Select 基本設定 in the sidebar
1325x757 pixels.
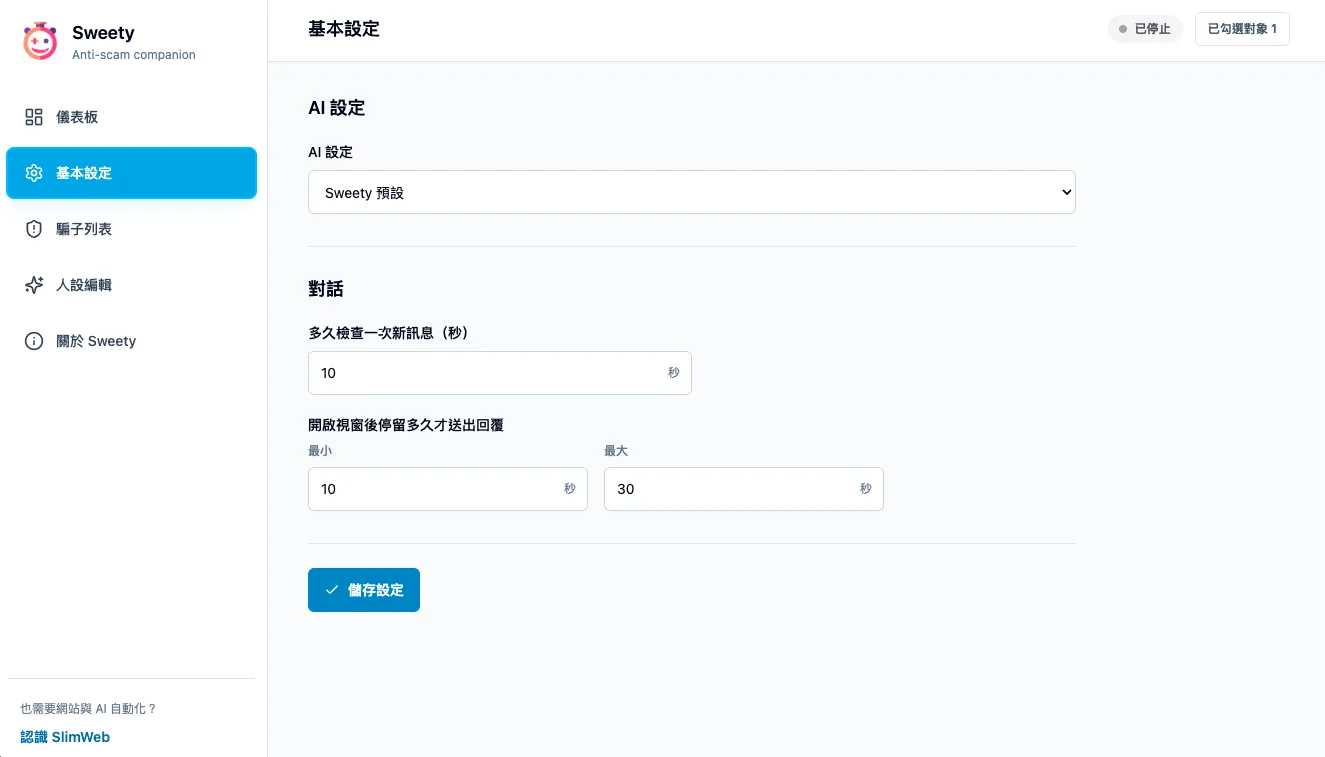point(132,173)
